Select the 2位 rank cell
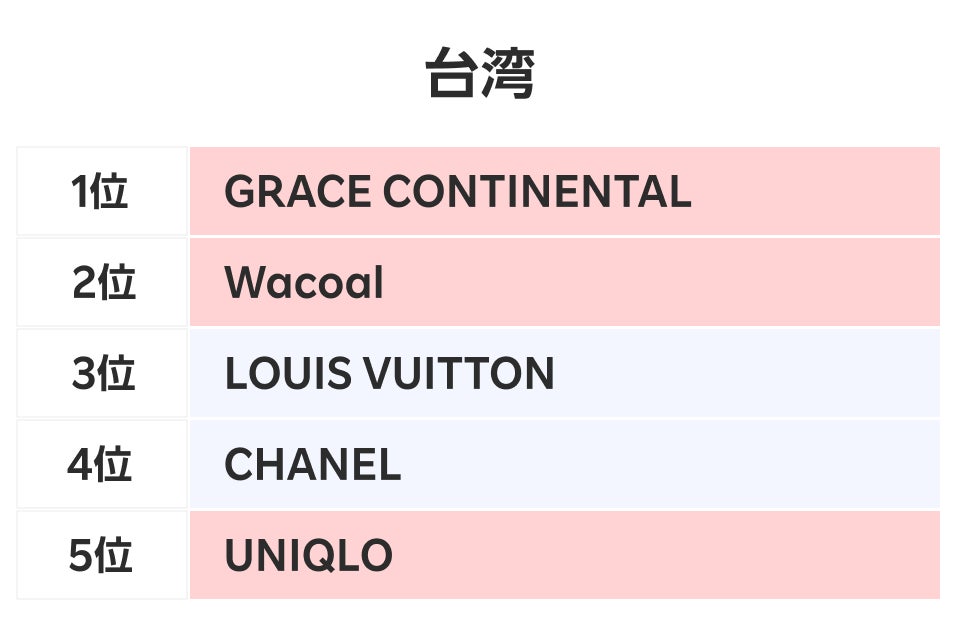 [x=101, y=283]
